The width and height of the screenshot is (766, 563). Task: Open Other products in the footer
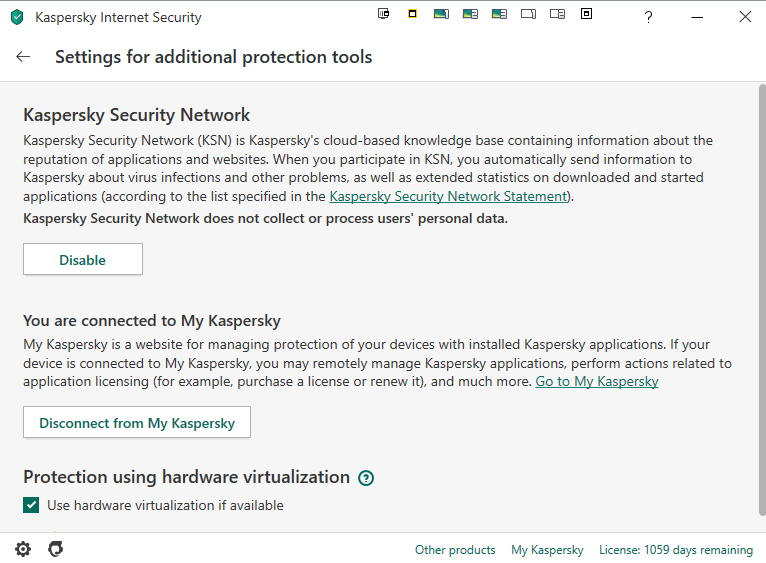click(455, 550)
